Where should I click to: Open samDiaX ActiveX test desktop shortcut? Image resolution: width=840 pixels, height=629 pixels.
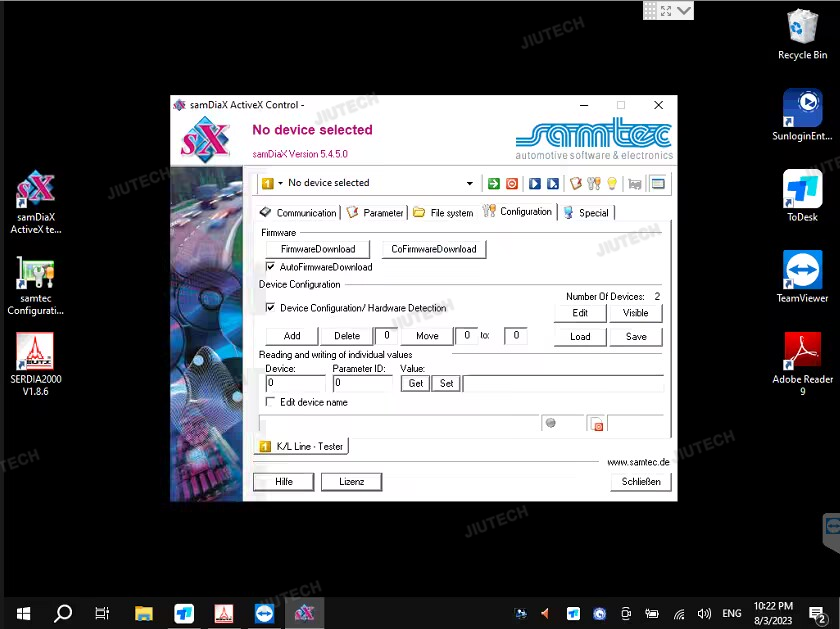click(36, 202)
